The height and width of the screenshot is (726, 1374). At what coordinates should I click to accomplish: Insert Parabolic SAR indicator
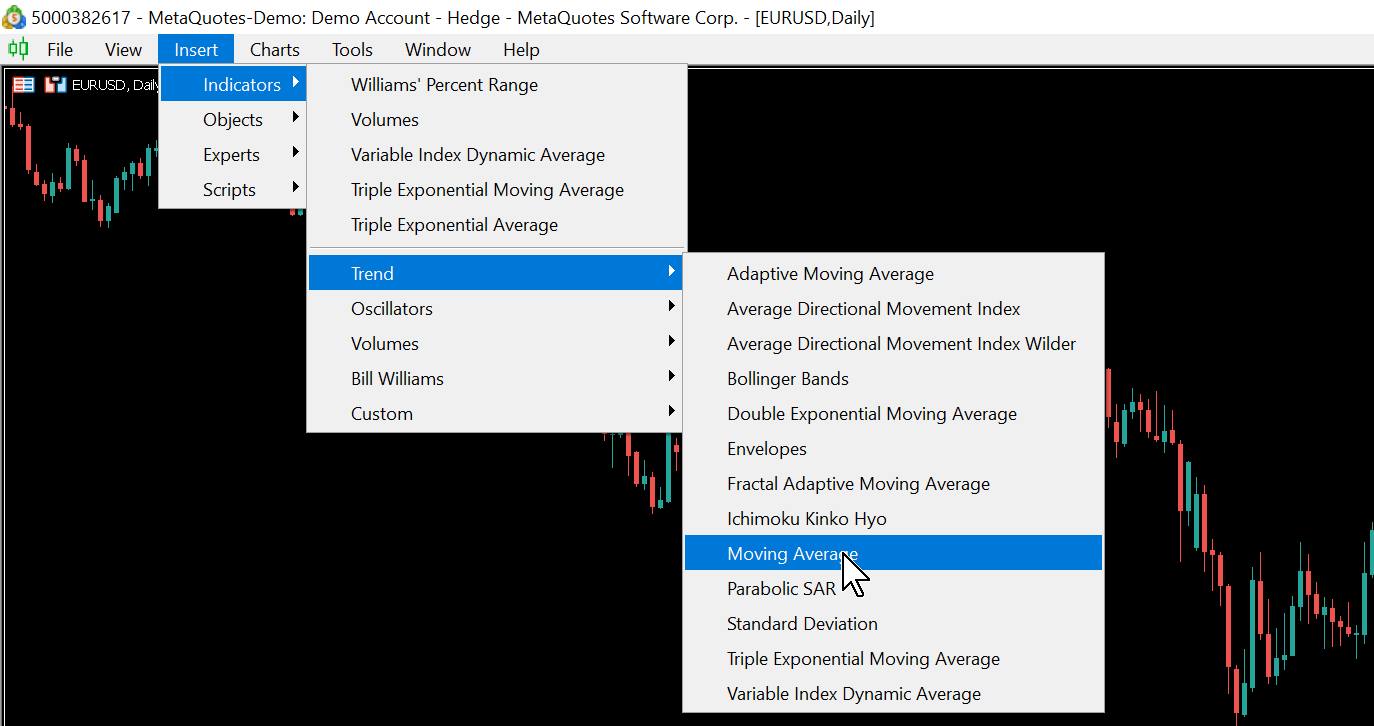pyautogui.click(x=893, y=588)
